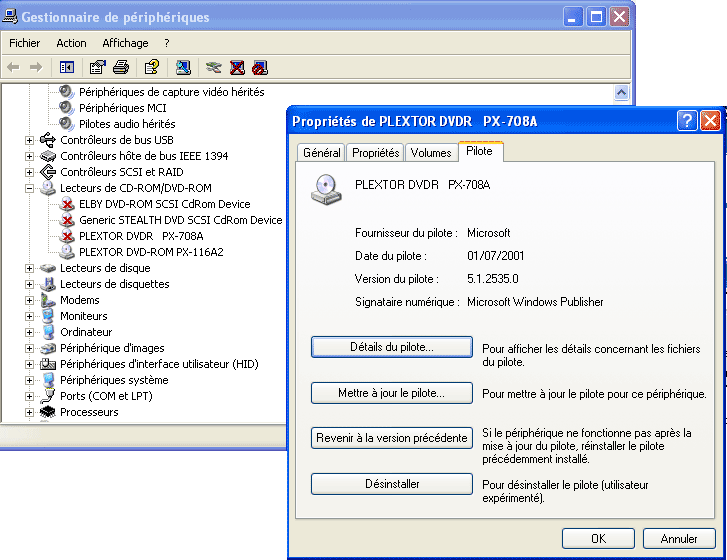The image size is (727, 560).
Task: Click the Generic STEALTH DVD disabled icon
Action: pos(67,220)
